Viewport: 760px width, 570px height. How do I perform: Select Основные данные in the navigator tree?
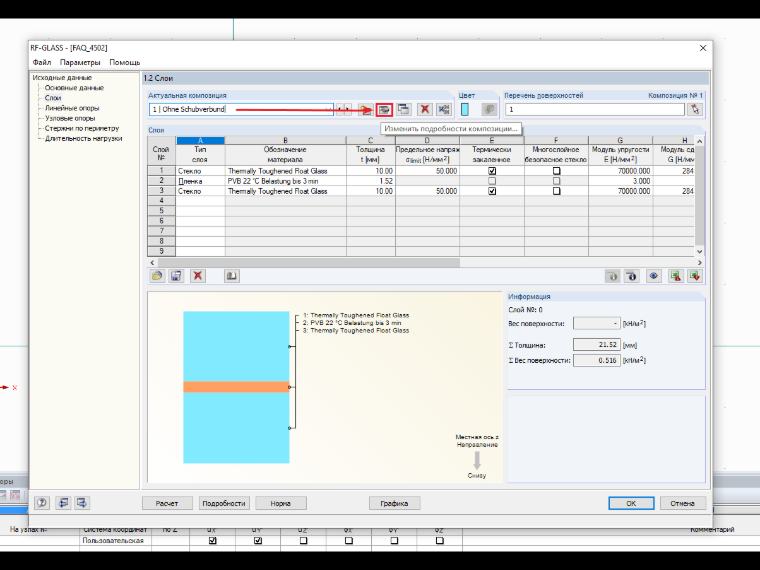click(74, 88)
